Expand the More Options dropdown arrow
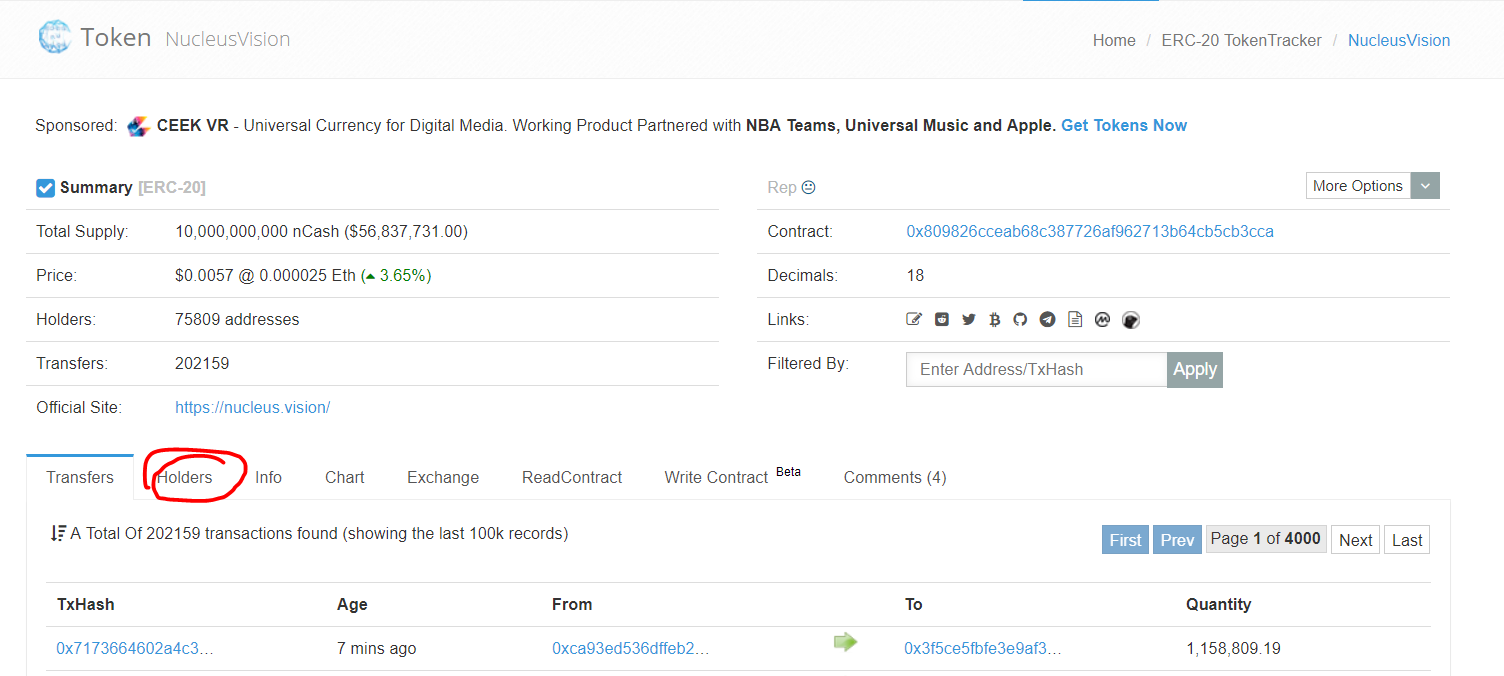Screen dimensions: 1504x676 click(x=1426, y=186)
